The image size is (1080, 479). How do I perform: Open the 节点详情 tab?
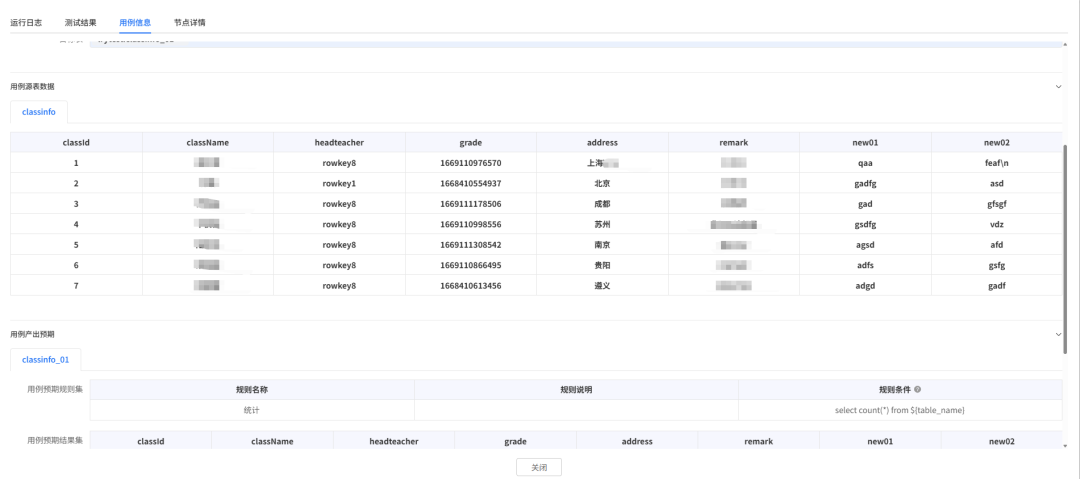click(x=189, y=22)
